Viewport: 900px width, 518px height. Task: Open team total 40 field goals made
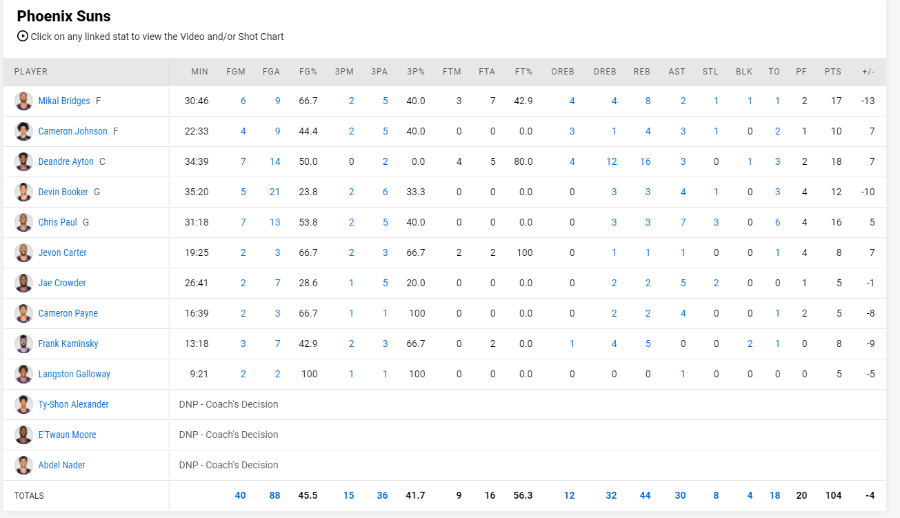[x=240, y=496]
